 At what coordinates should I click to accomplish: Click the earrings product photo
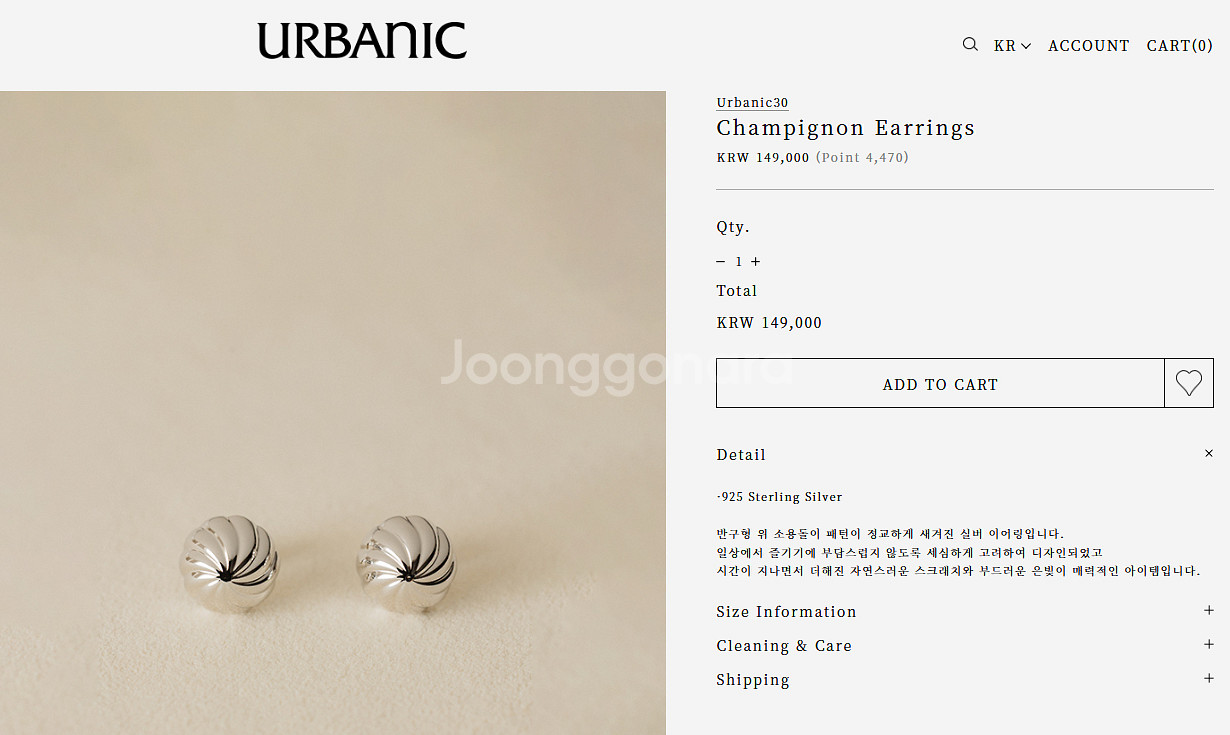(x=333, y=413)
